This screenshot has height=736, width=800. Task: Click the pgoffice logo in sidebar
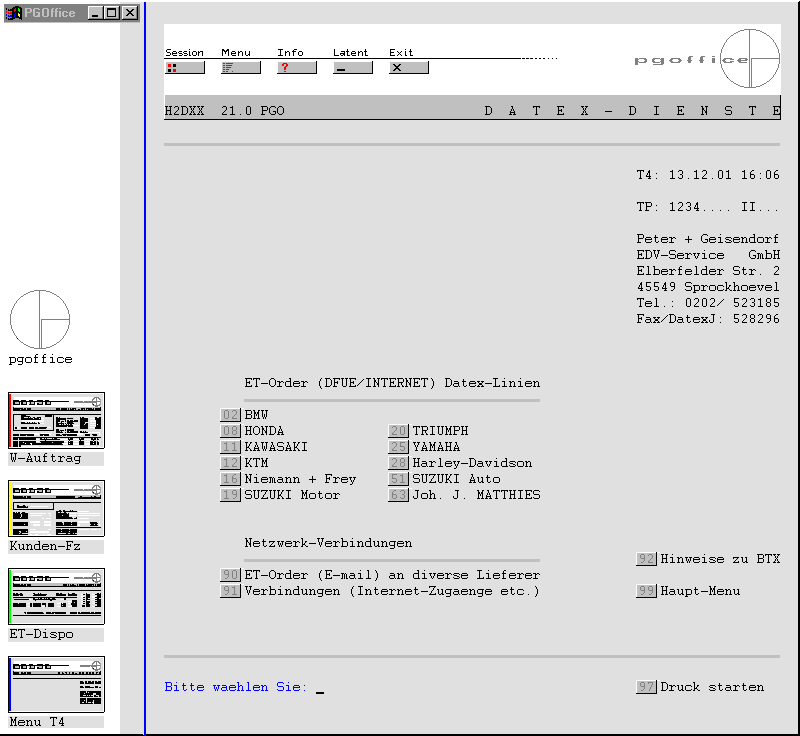pyautogui.click(x=40, y=320)
